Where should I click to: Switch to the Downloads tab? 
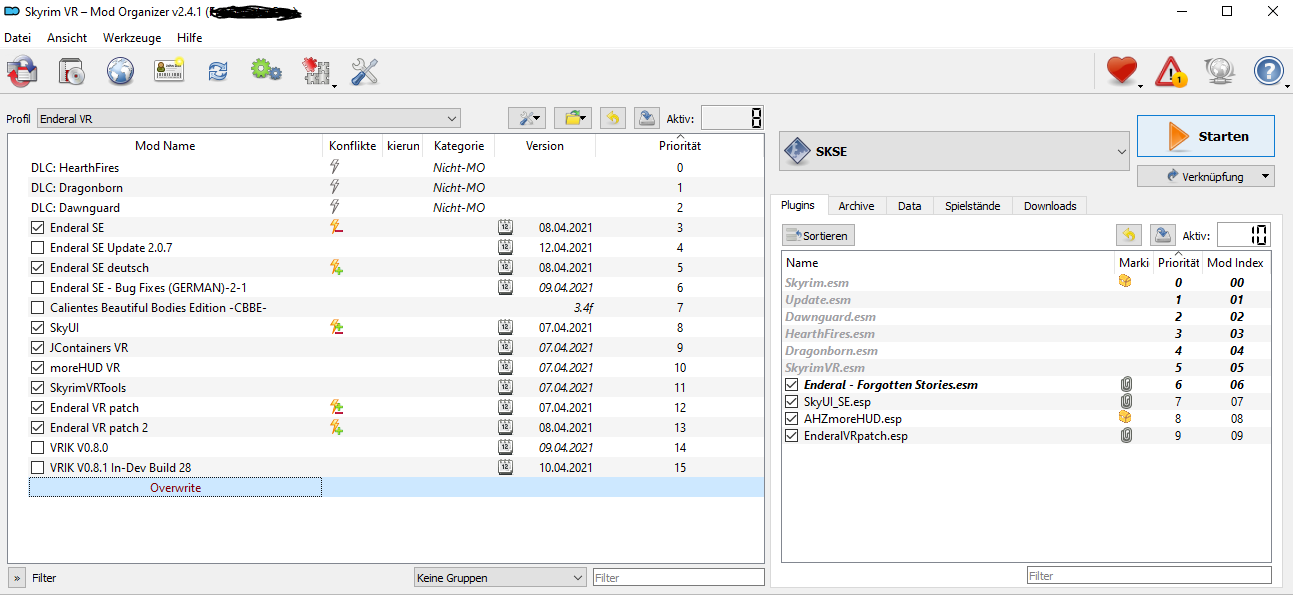click(1049, 206)
